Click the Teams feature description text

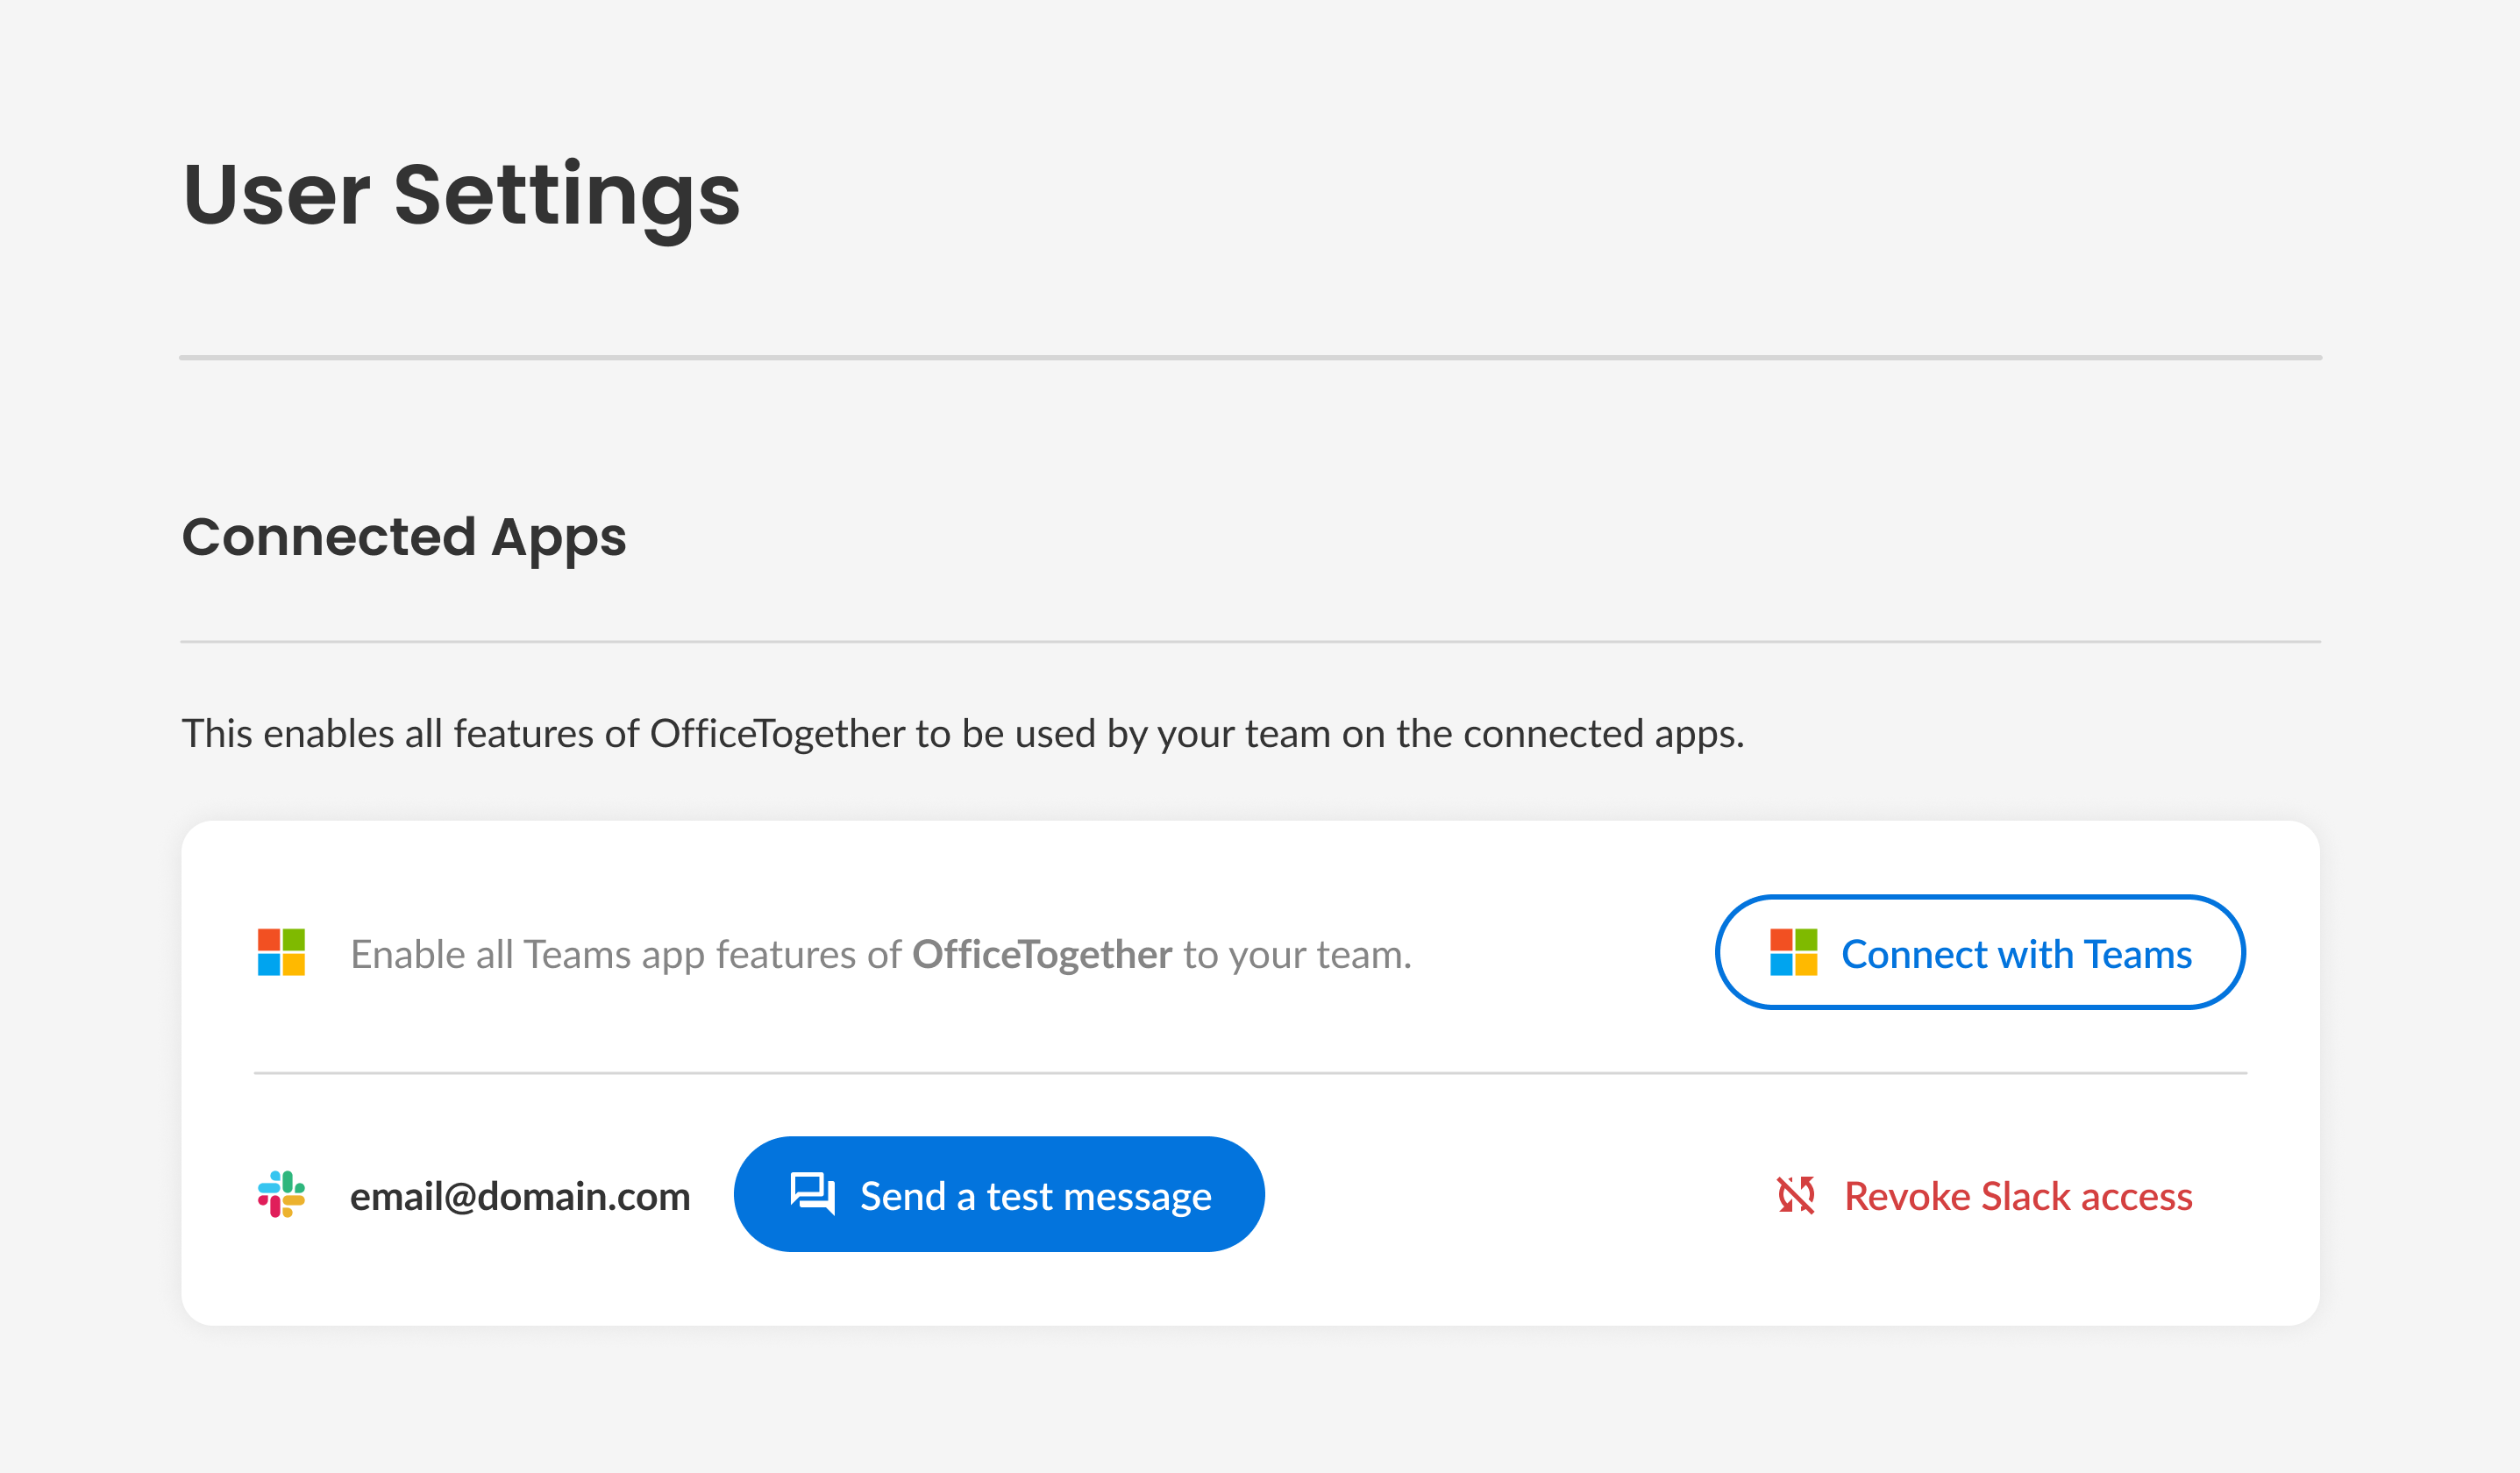point(881,955)
